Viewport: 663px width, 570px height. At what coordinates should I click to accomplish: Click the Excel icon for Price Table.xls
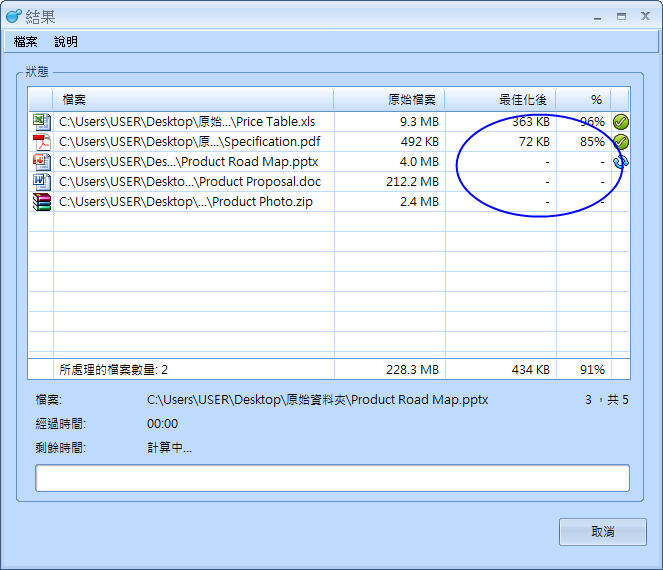pyautogui.click(x=40, y=121)
